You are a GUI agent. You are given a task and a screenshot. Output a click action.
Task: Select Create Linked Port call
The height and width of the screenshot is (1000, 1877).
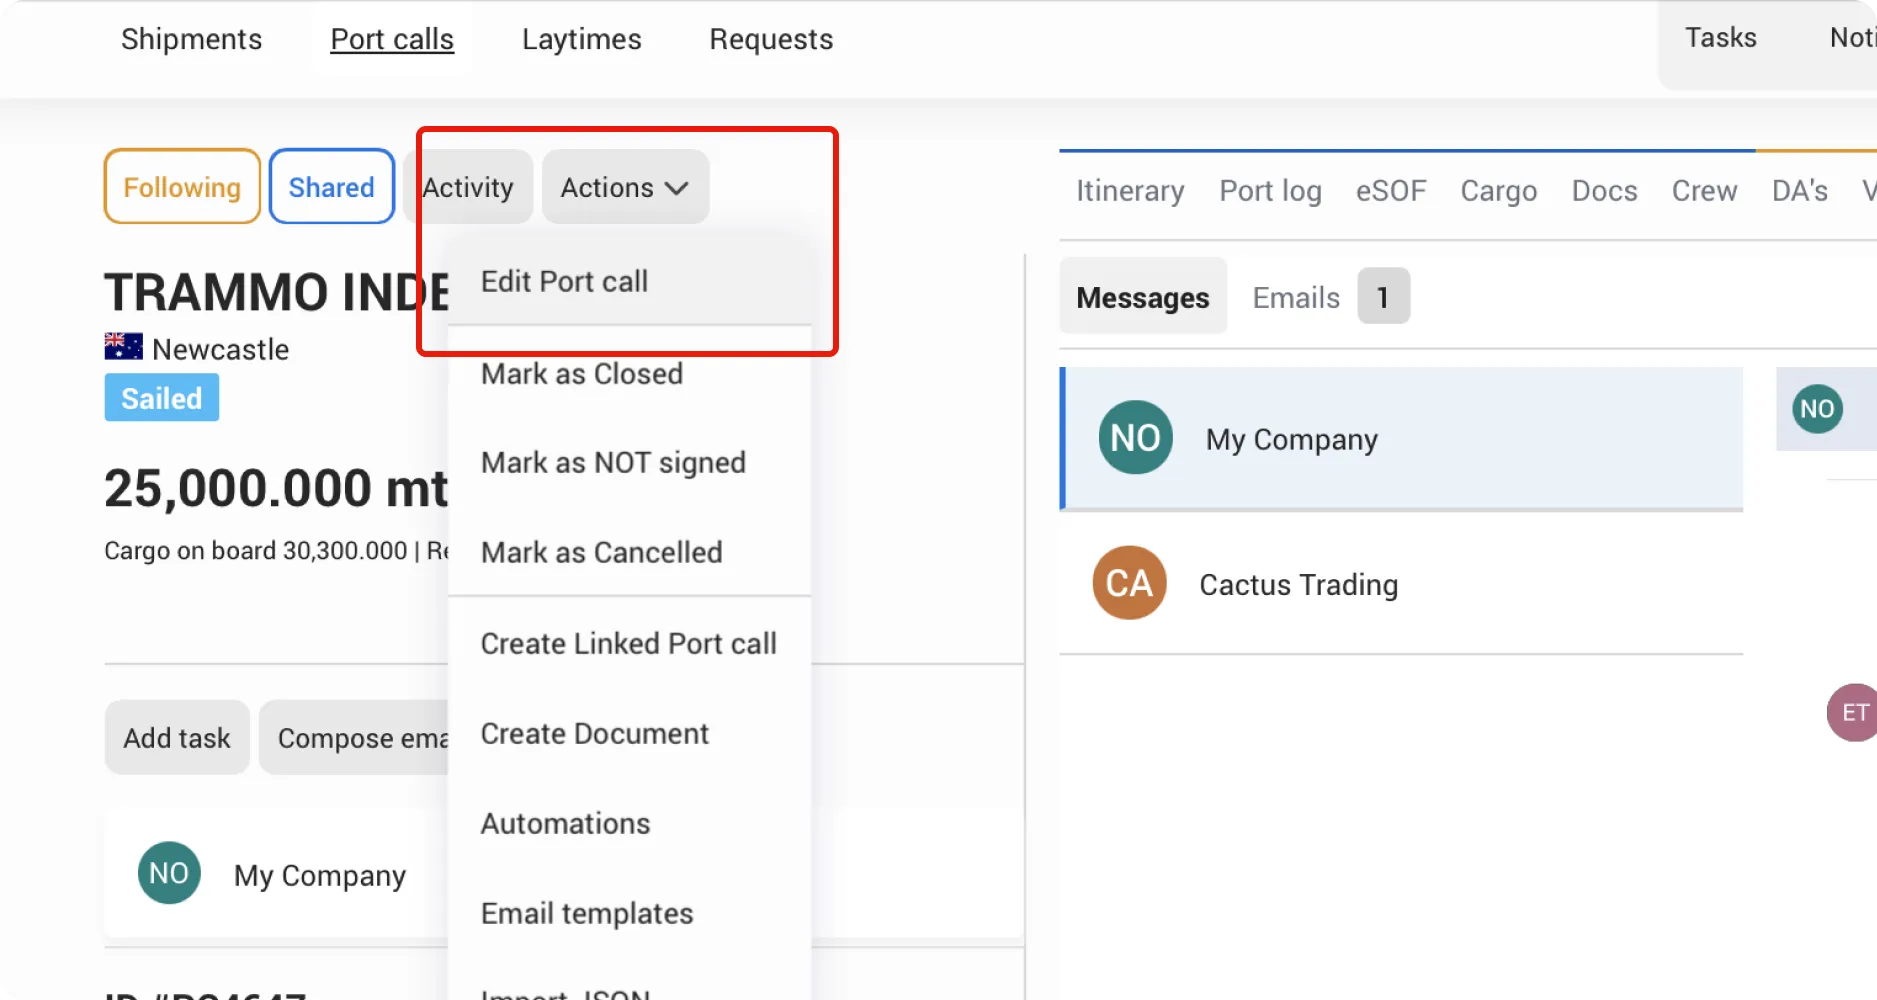[x=629, y=643]
